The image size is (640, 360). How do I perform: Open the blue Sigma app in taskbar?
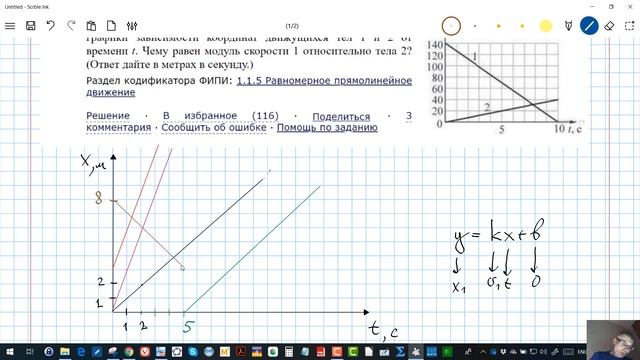click(400, 351)
